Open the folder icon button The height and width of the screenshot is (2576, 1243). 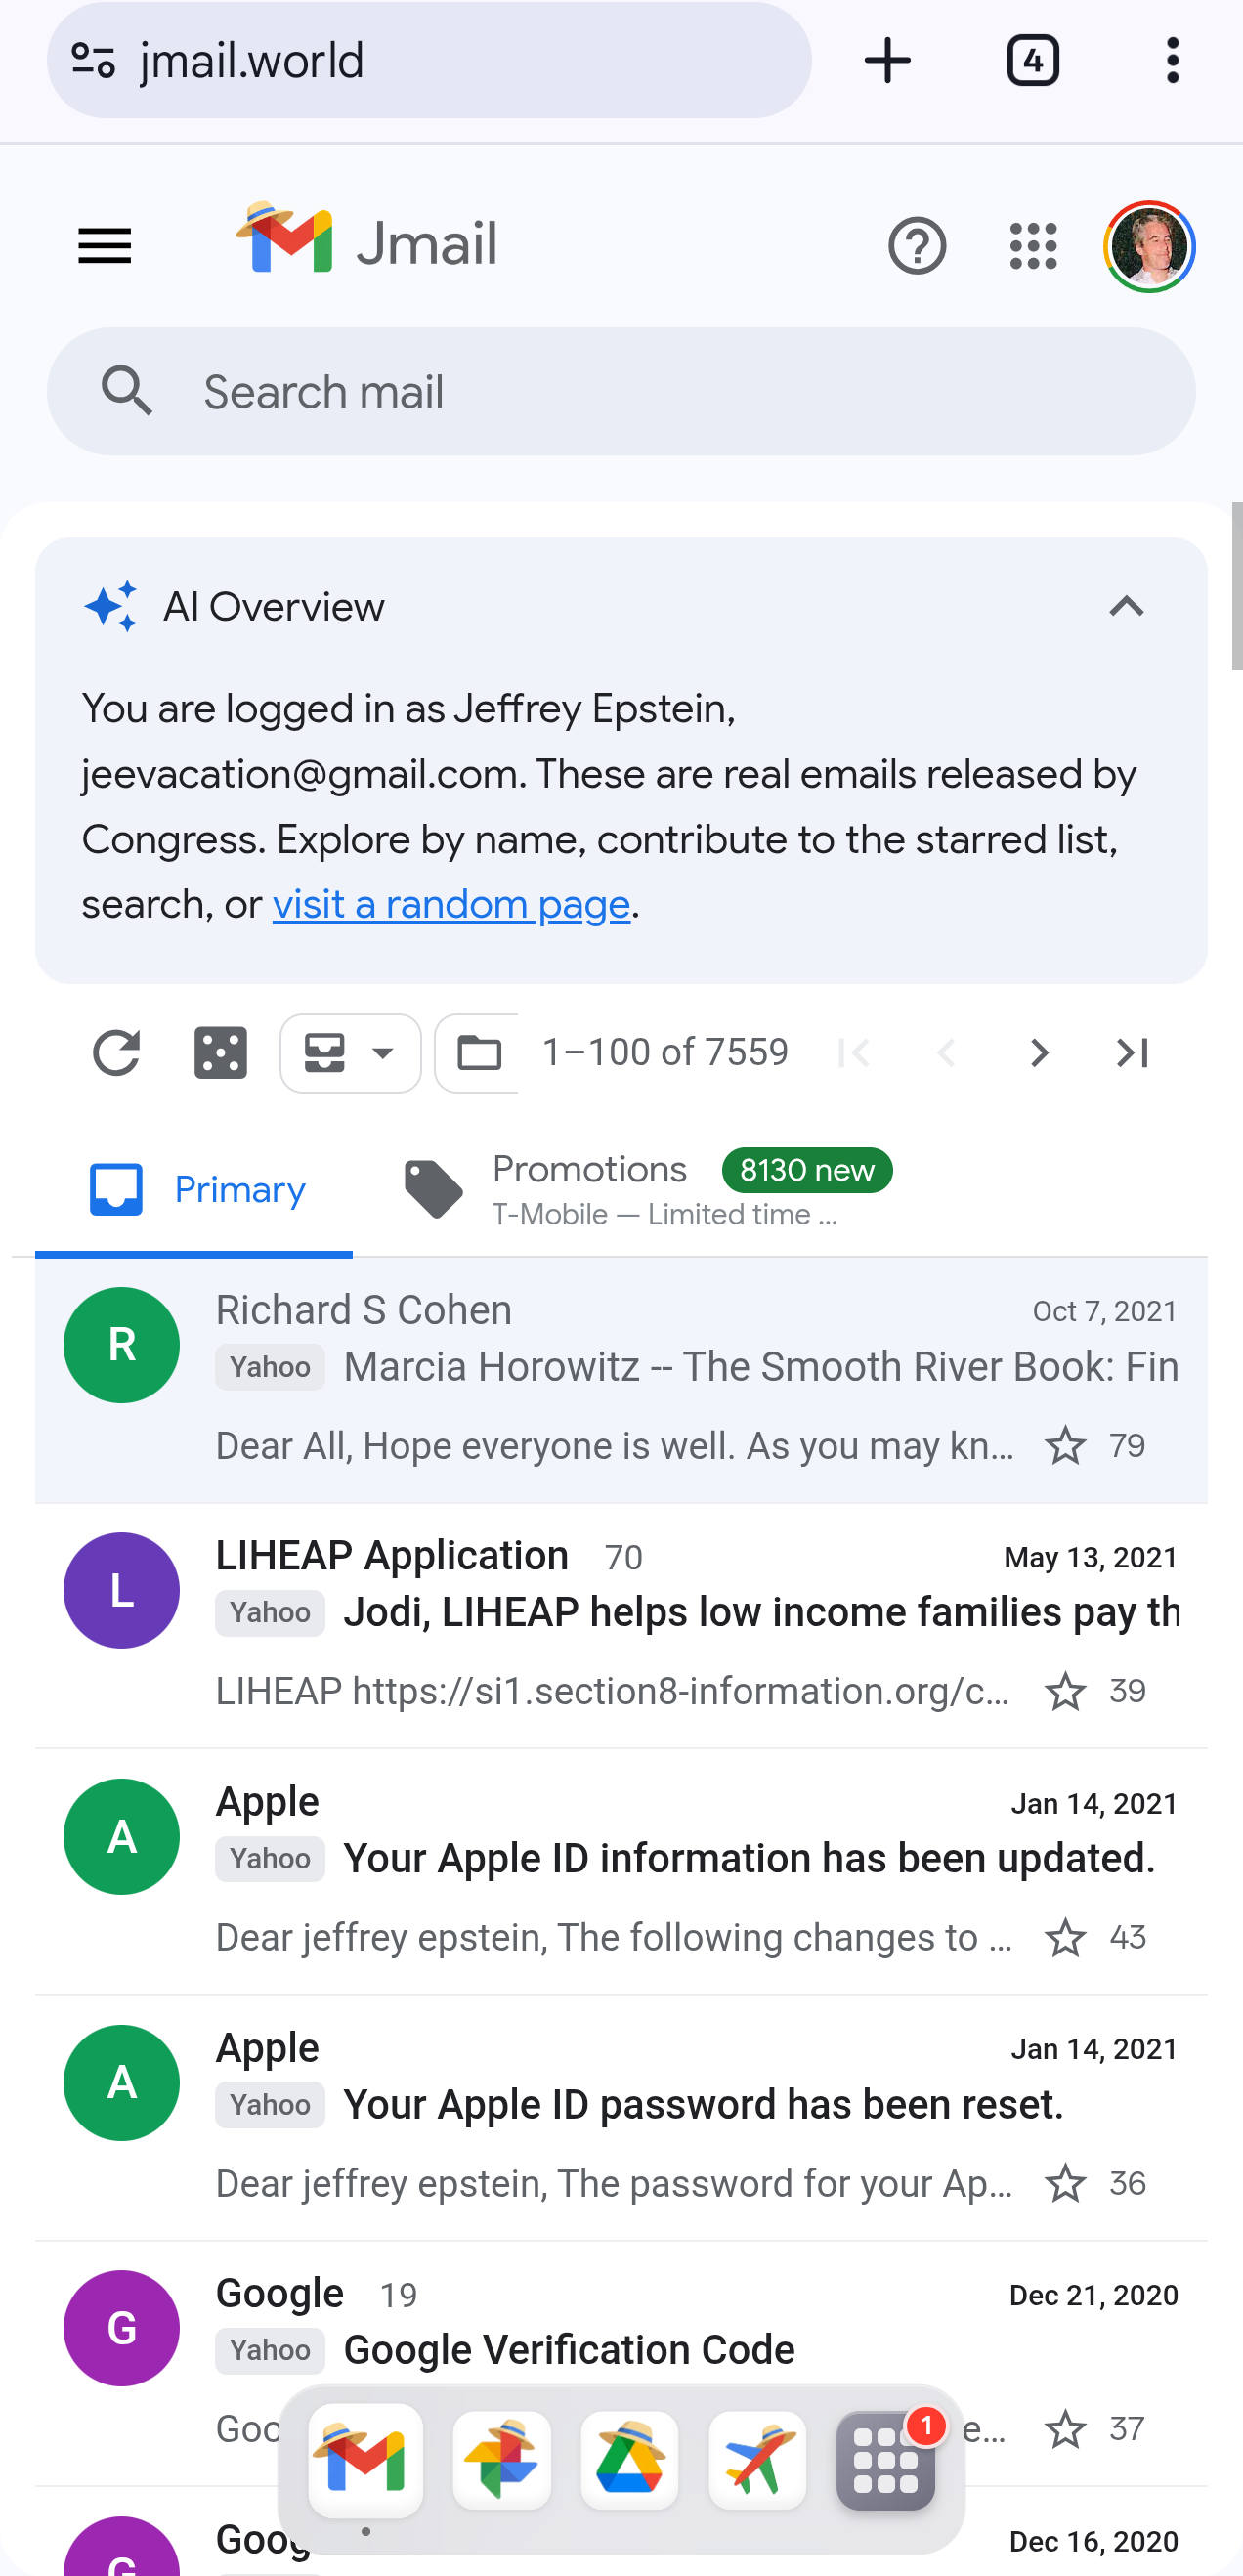pos(479,1053)
